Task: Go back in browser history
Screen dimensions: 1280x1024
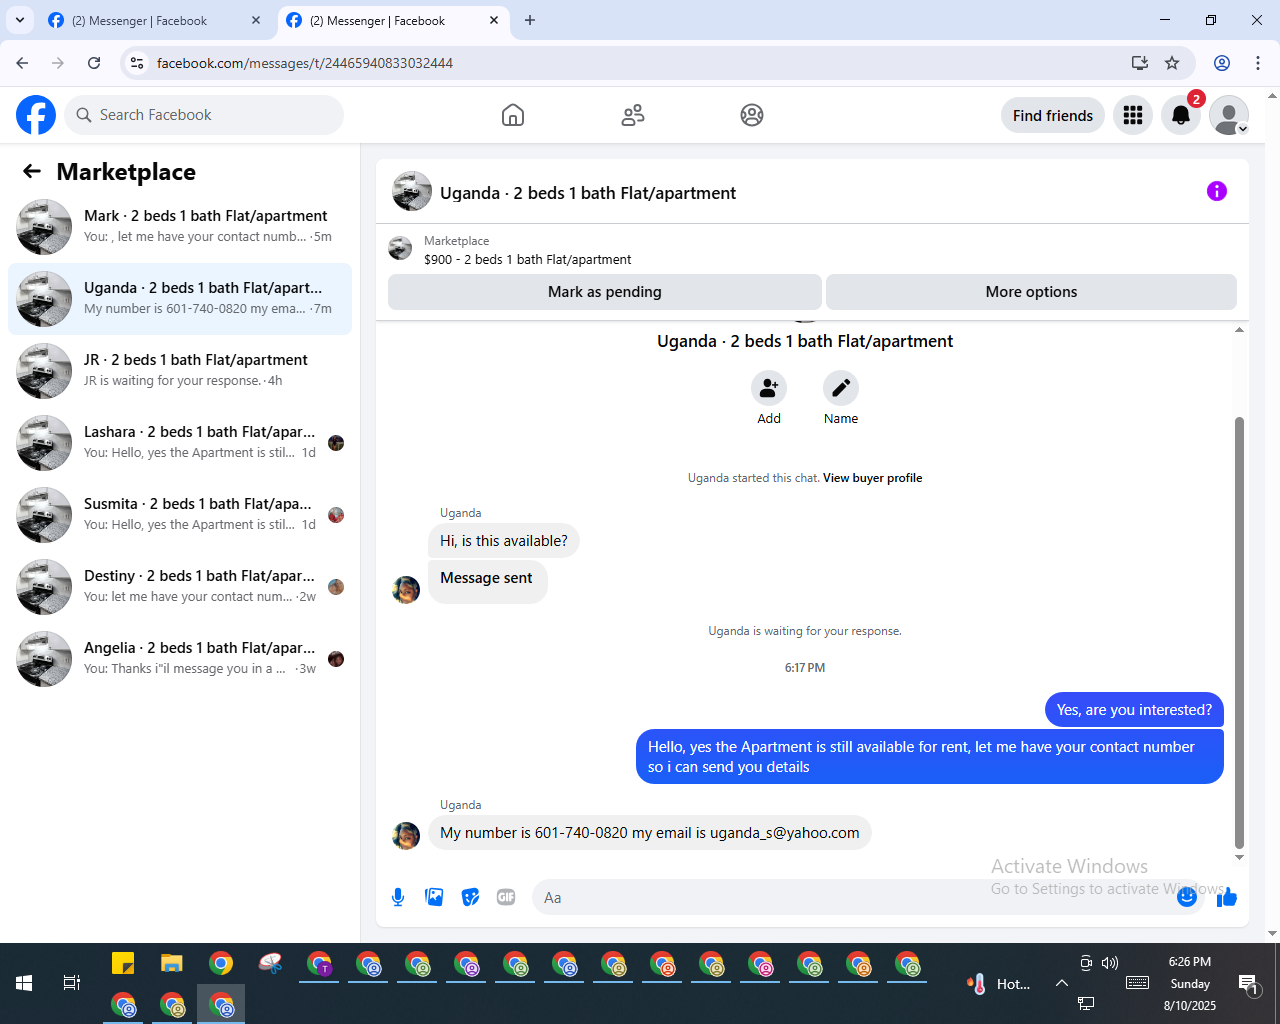Action: pyautogui.click(x=22, y=63)
